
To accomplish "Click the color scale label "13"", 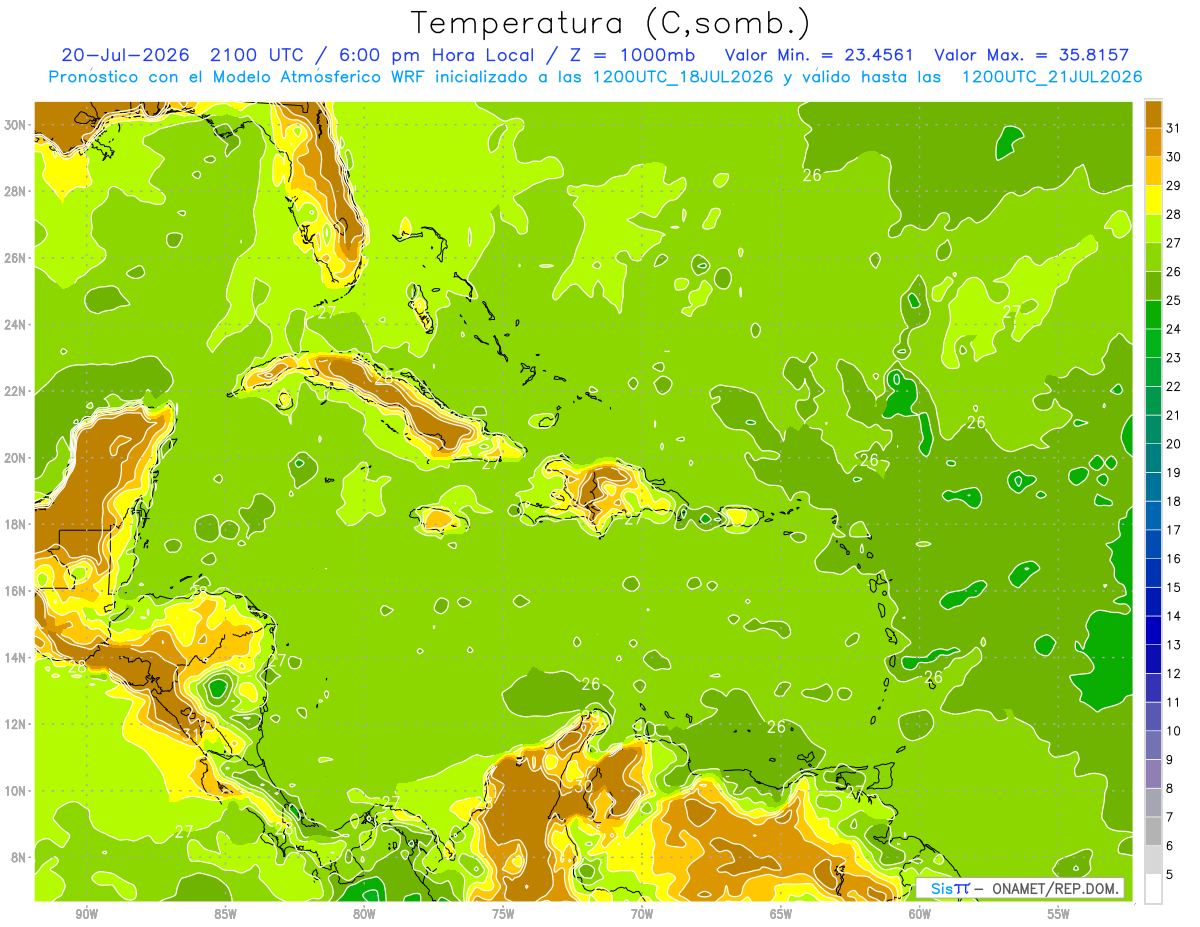I will (1174, 645).
